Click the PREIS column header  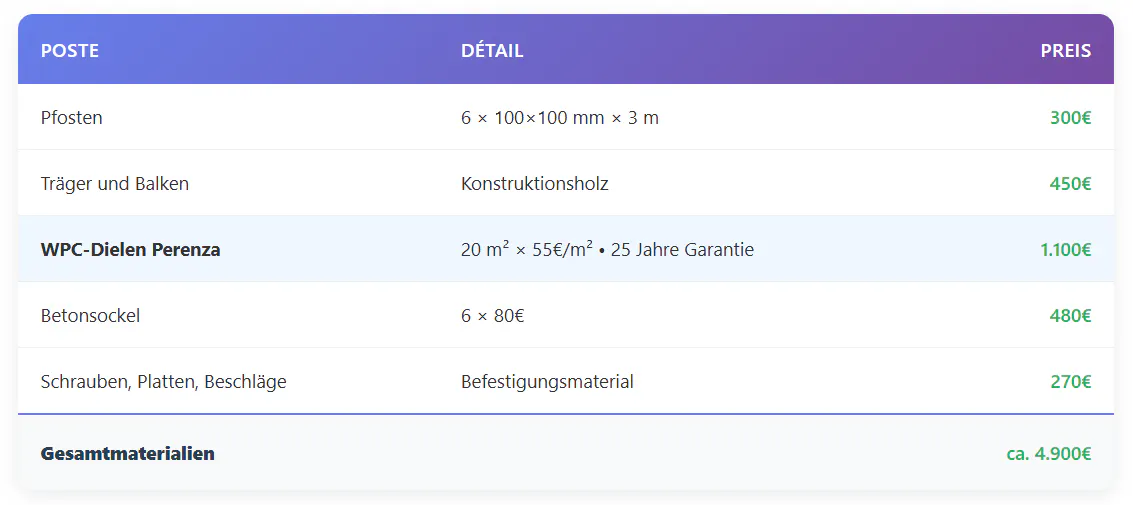click(x=1065, y=50)
